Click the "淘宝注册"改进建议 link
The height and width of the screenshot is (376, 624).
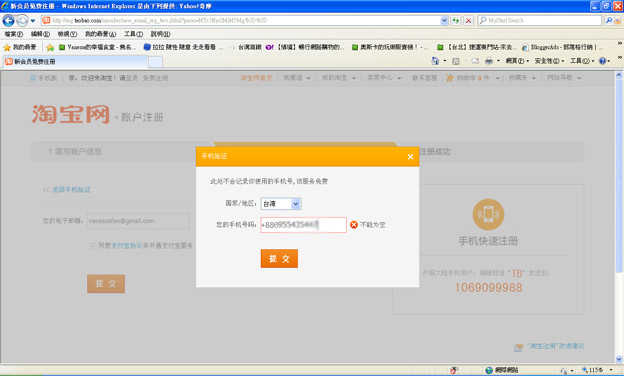pos(556,346)
